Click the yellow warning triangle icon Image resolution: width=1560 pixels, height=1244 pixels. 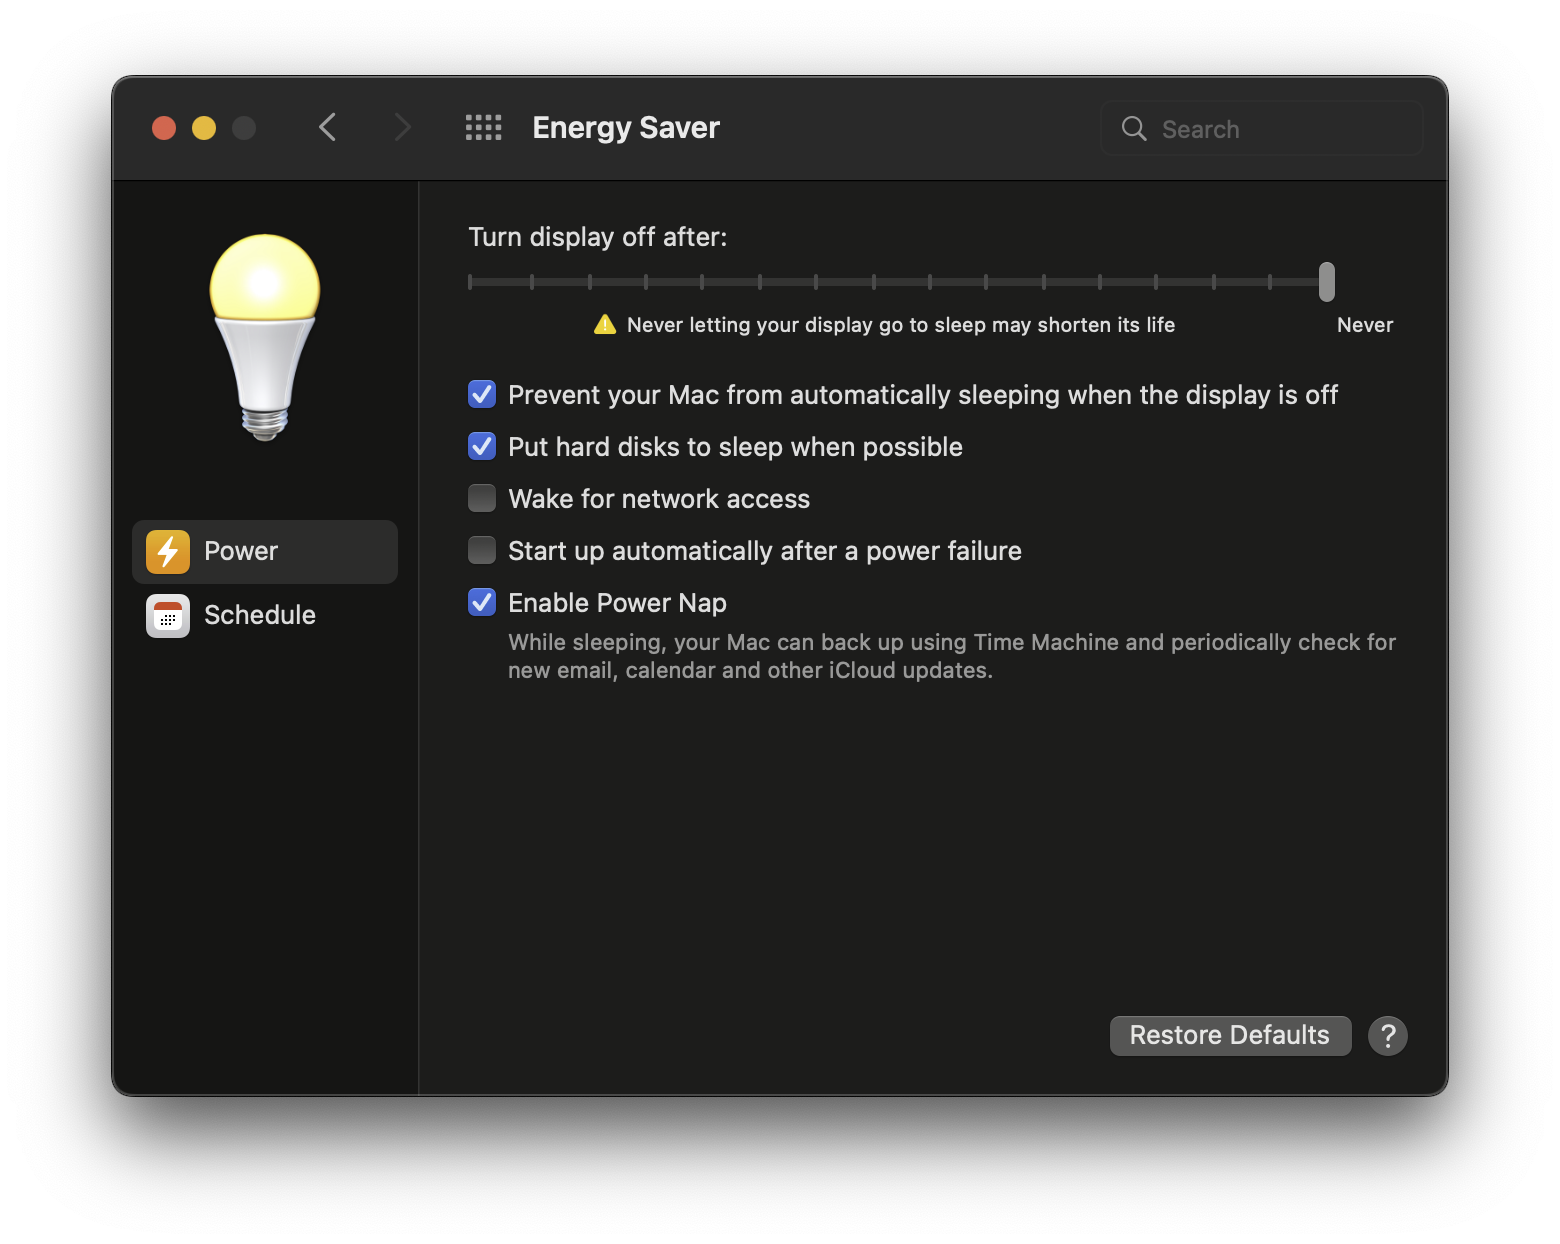click(x=605, y=325)
